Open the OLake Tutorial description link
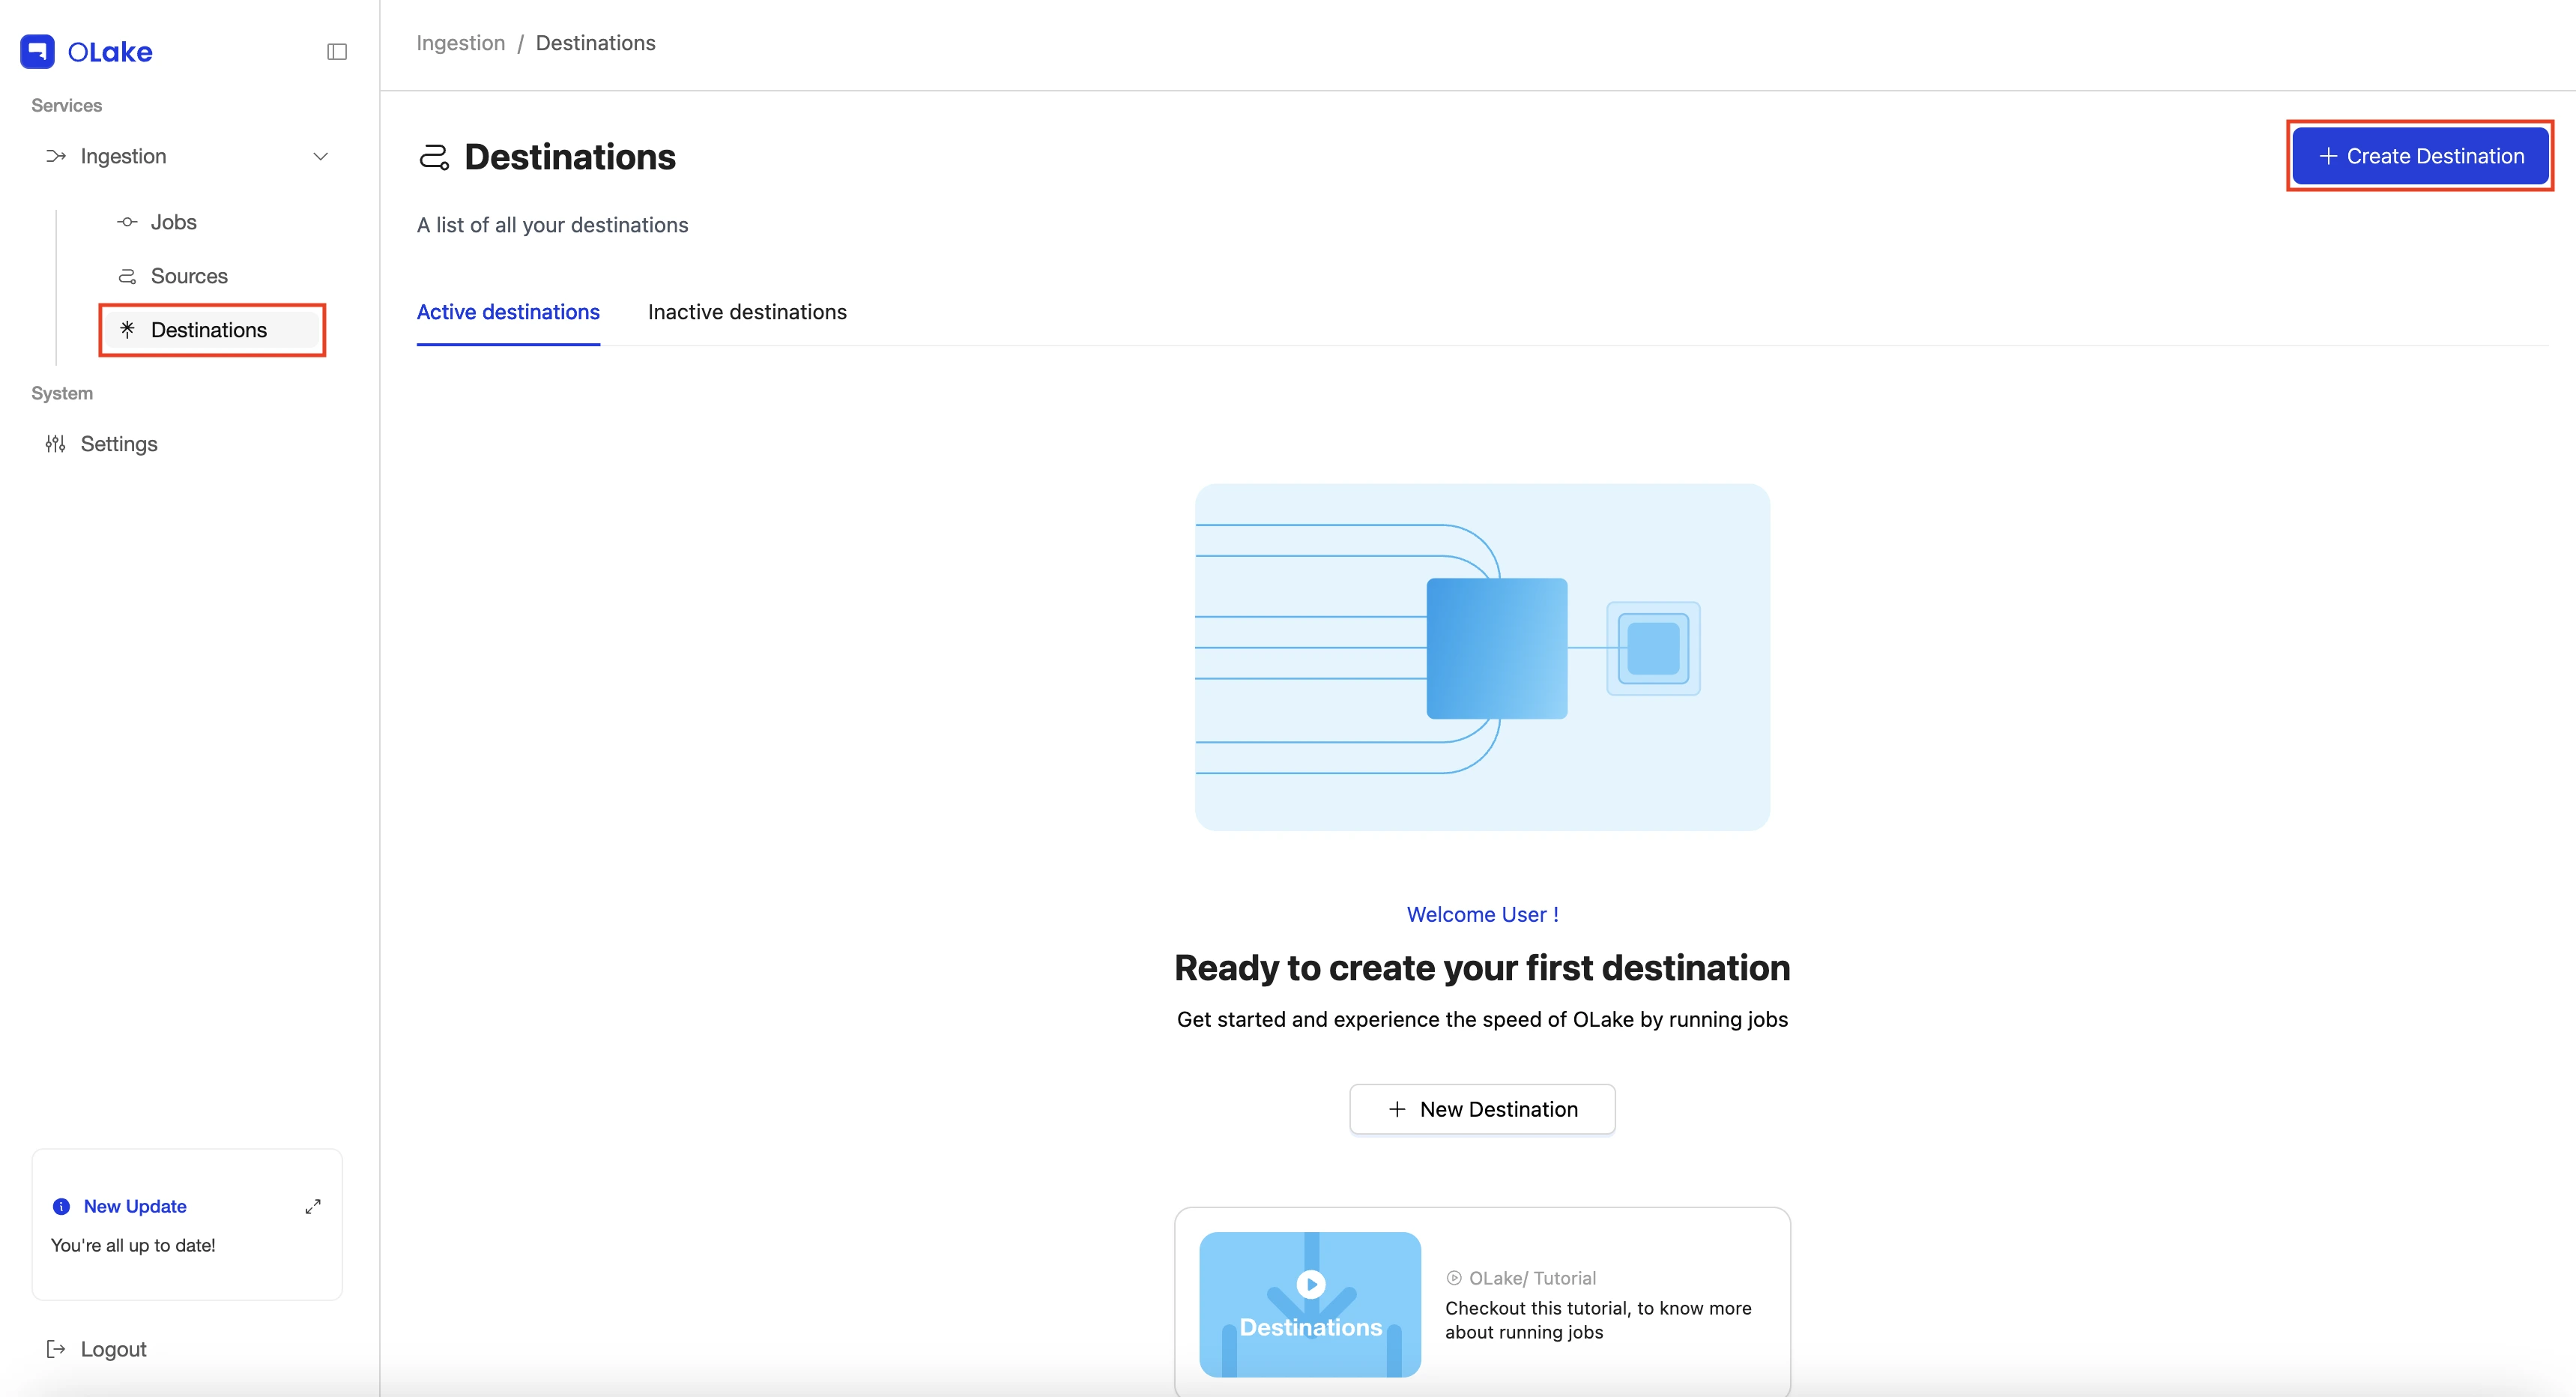2576x1397 pixels. pyautogui.click(x=1598, y=1320)
